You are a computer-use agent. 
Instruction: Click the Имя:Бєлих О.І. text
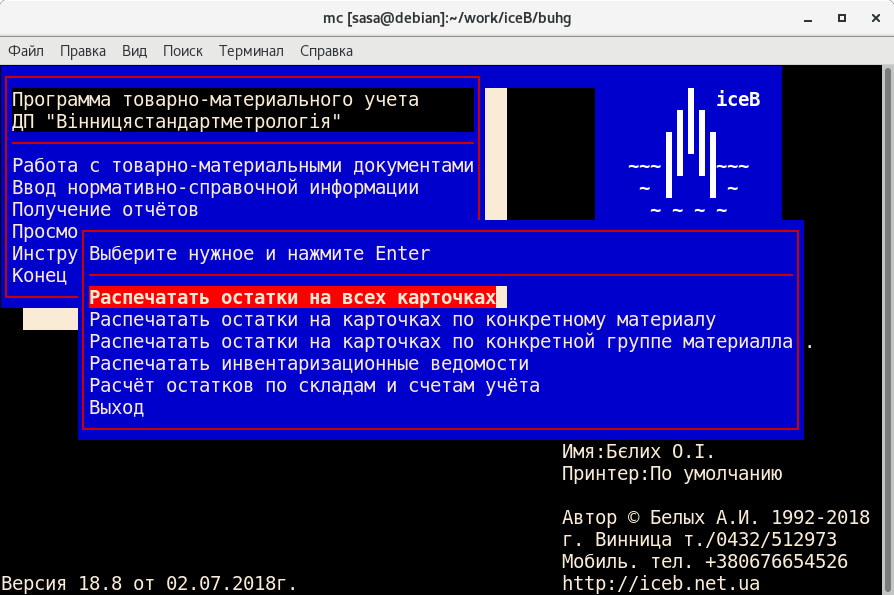pos(639,452)
